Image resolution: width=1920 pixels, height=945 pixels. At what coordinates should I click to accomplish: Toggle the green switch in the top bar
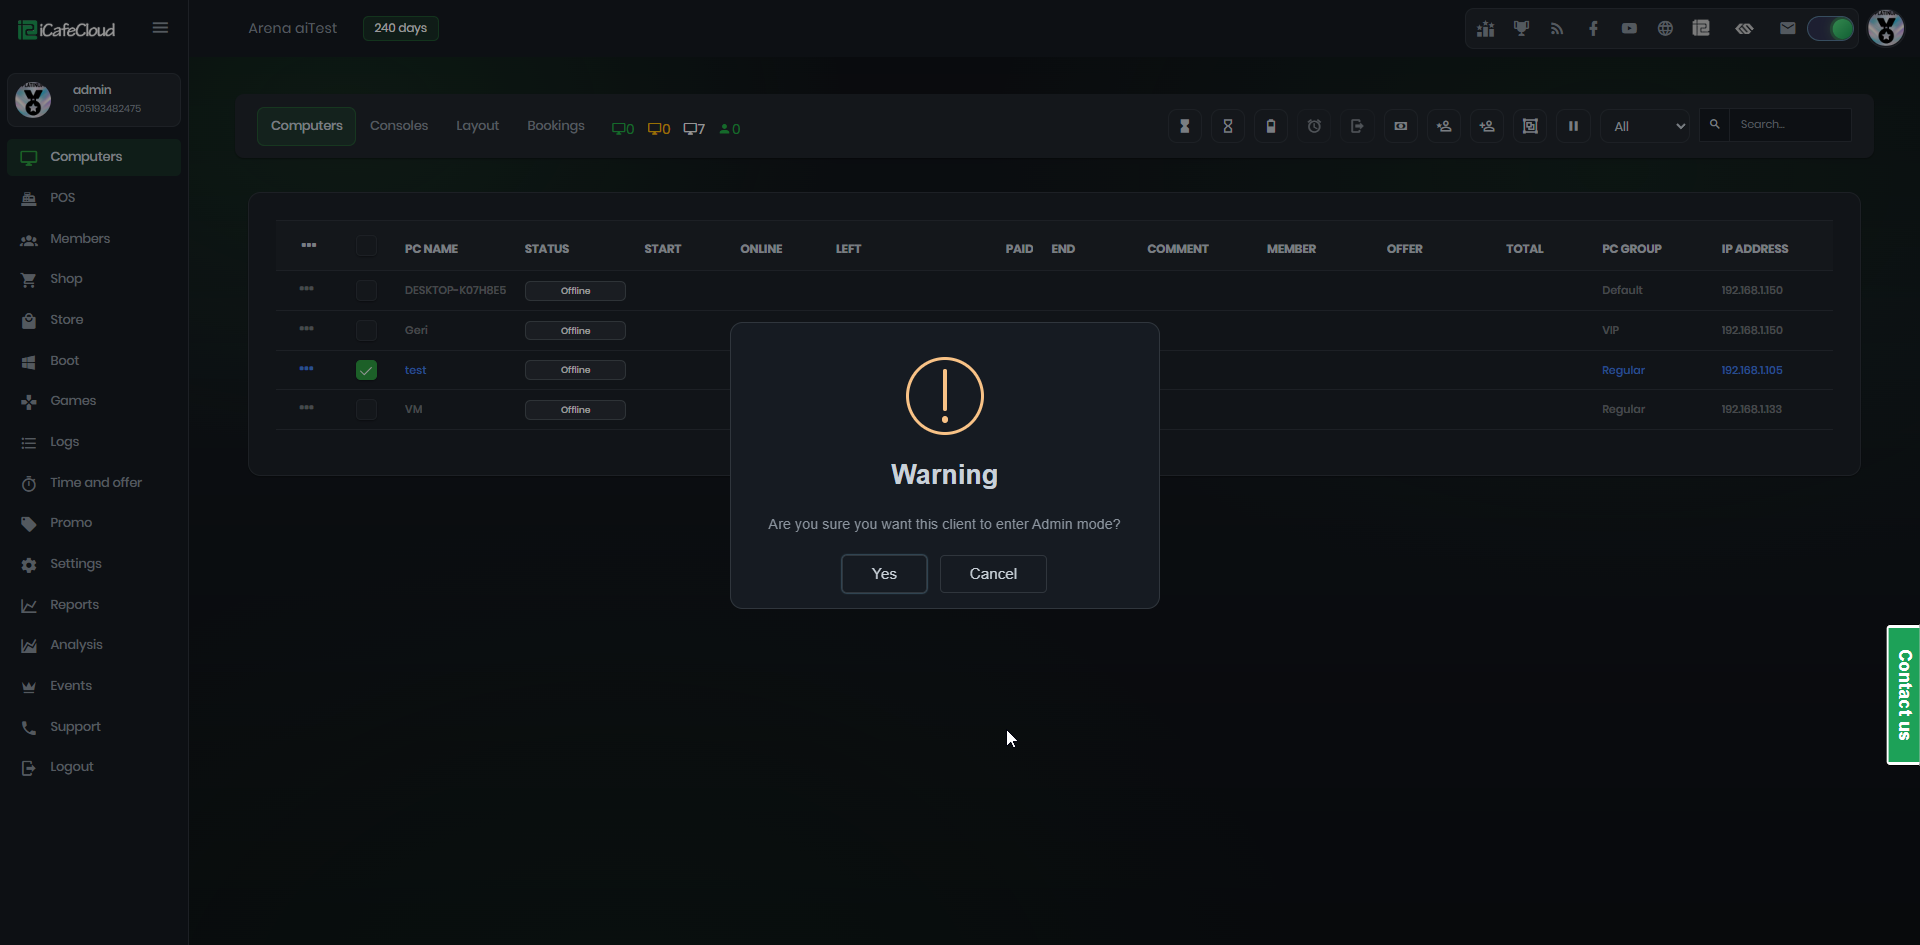click(x=1830, y=29)
